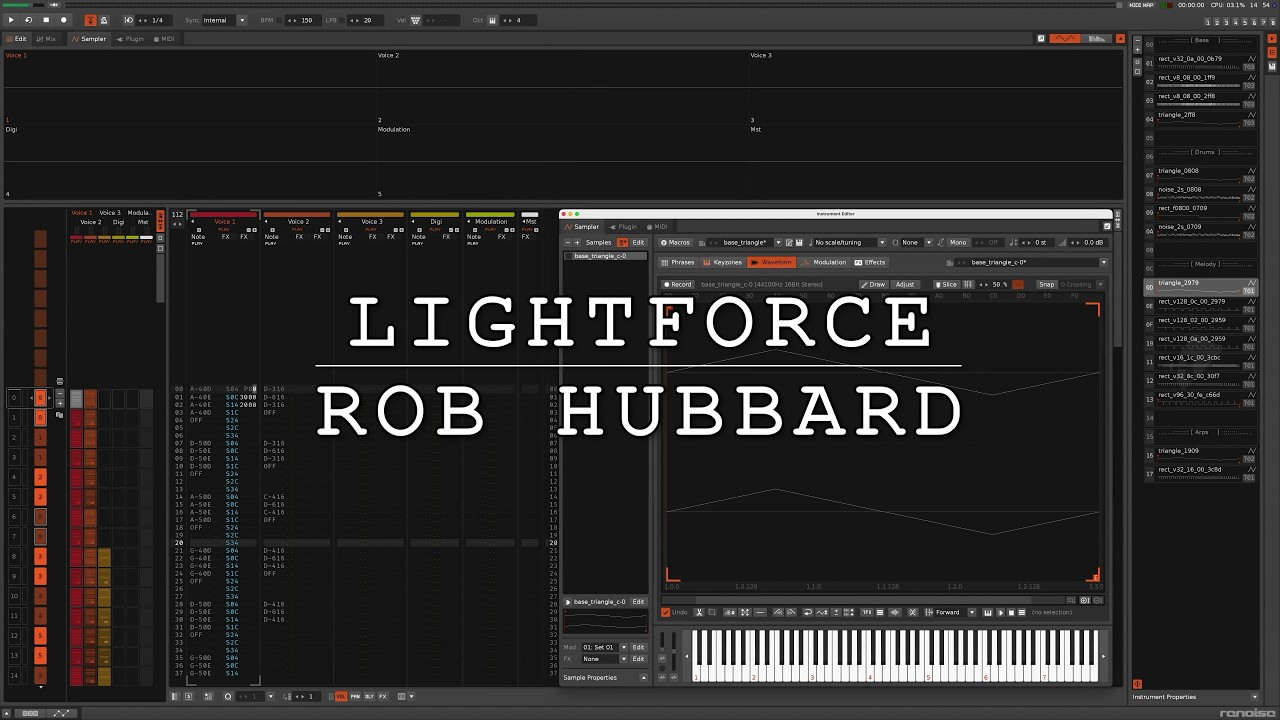Click the Adjust button

[905, 284]
